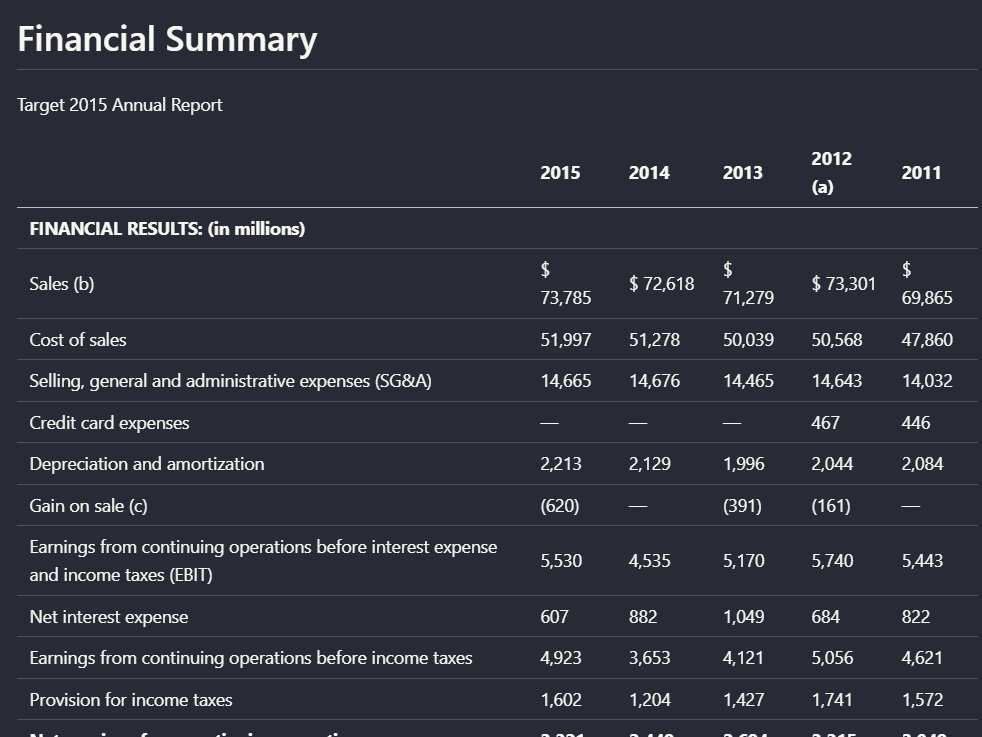This screenshot has height=737, width=982.
Task: Click the Sales (b) row label
Action: point(61,284)
